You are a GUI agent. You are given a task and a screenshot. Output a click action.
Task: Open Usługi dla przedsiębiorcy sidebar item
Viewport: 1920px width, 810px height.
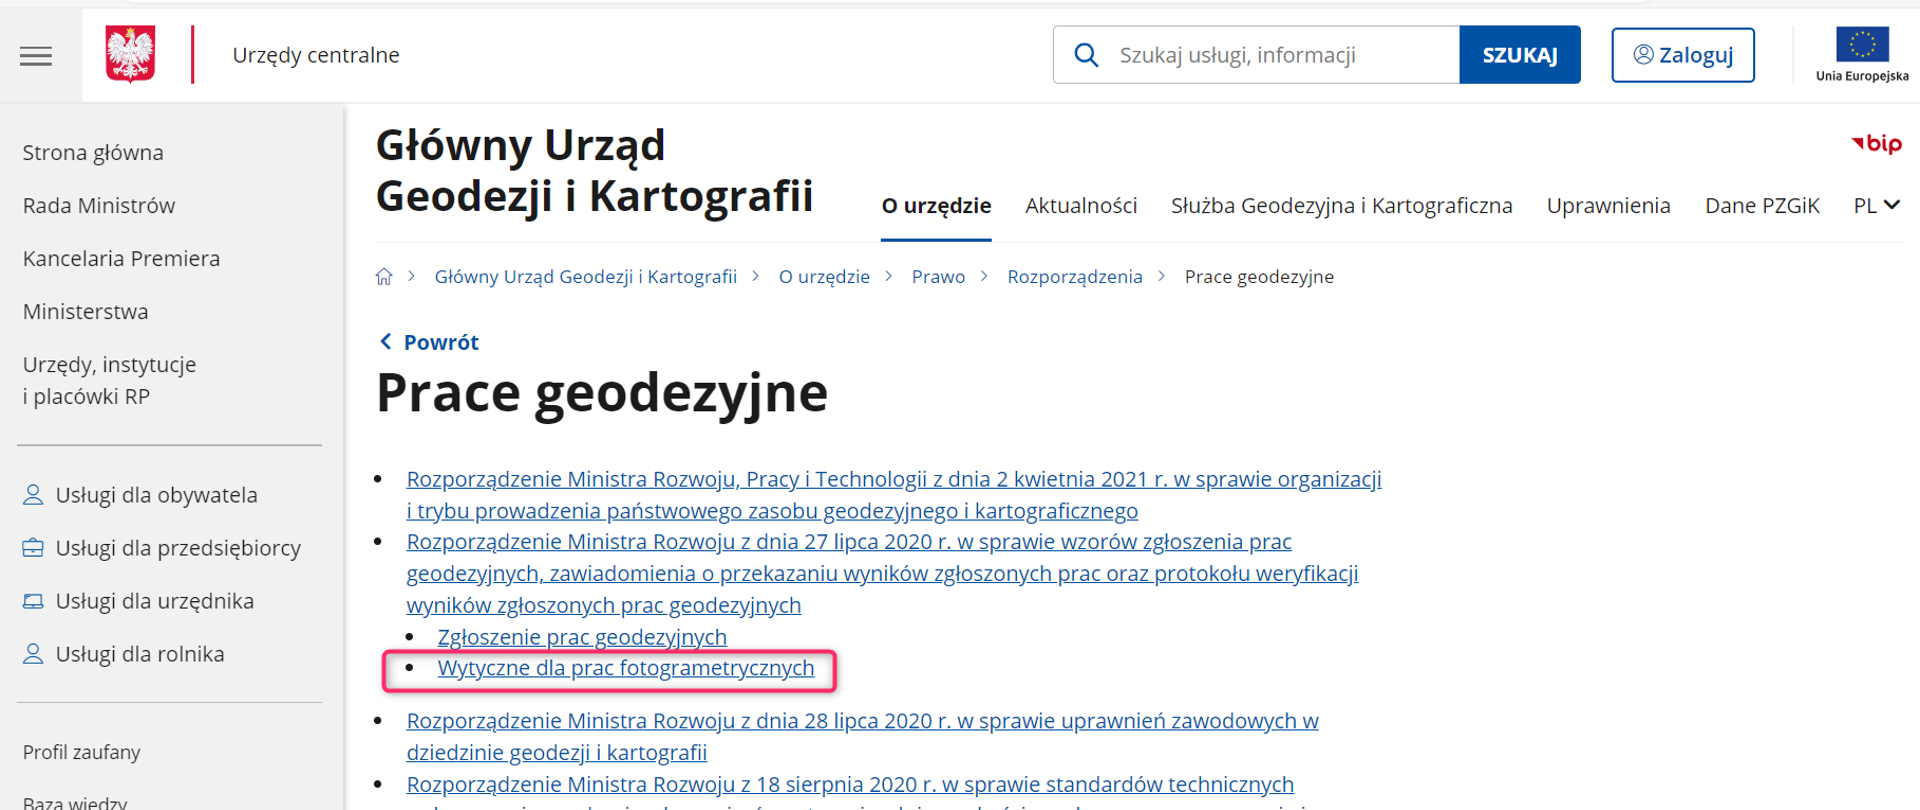point(178,548)
